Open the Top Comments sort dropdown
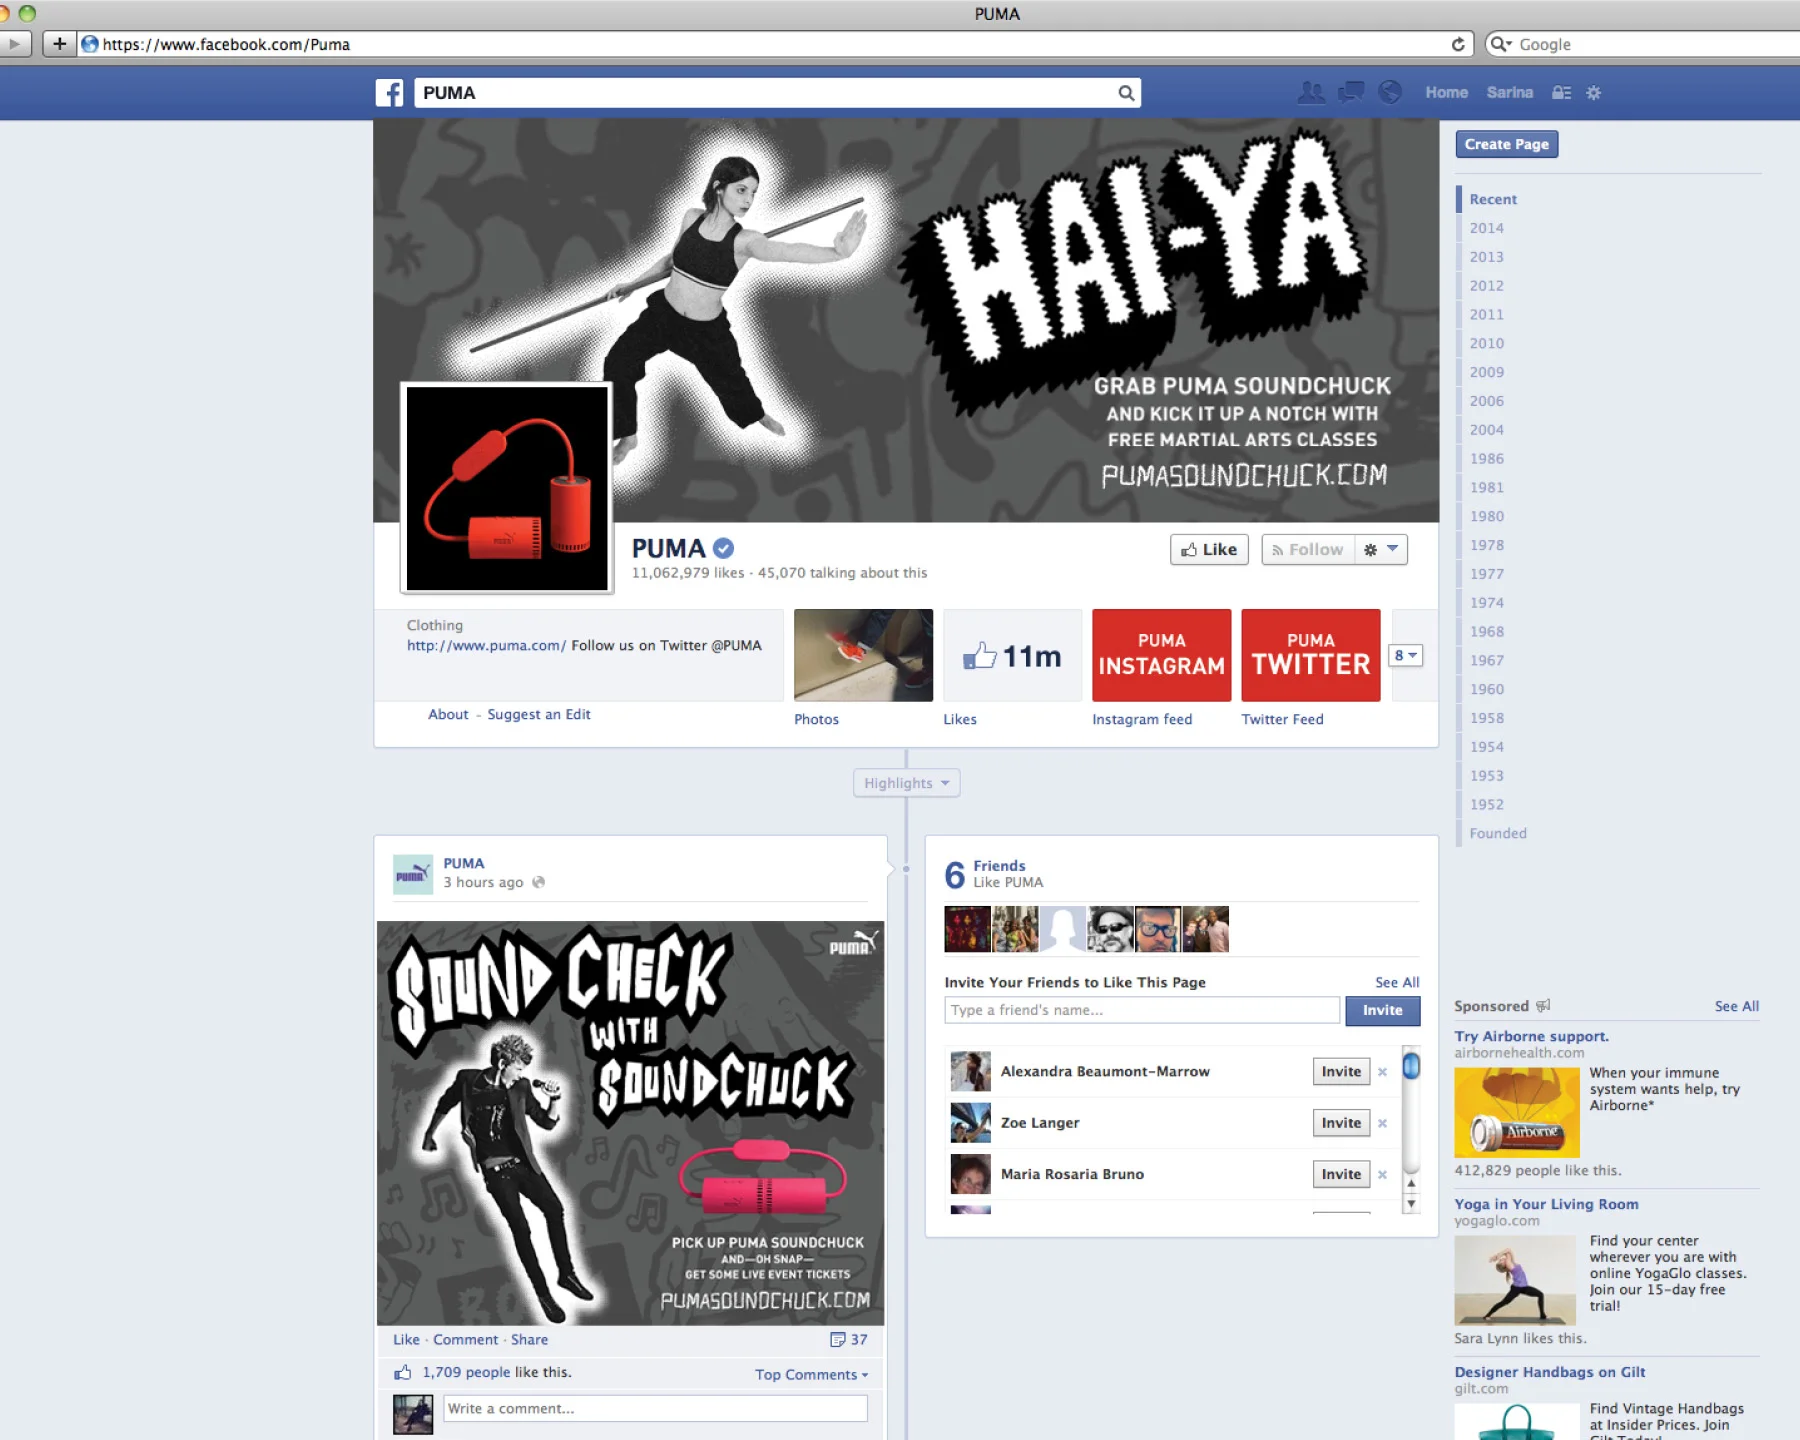Viewport: 1800px width, 1440px height. click(x=811, y=1374)
